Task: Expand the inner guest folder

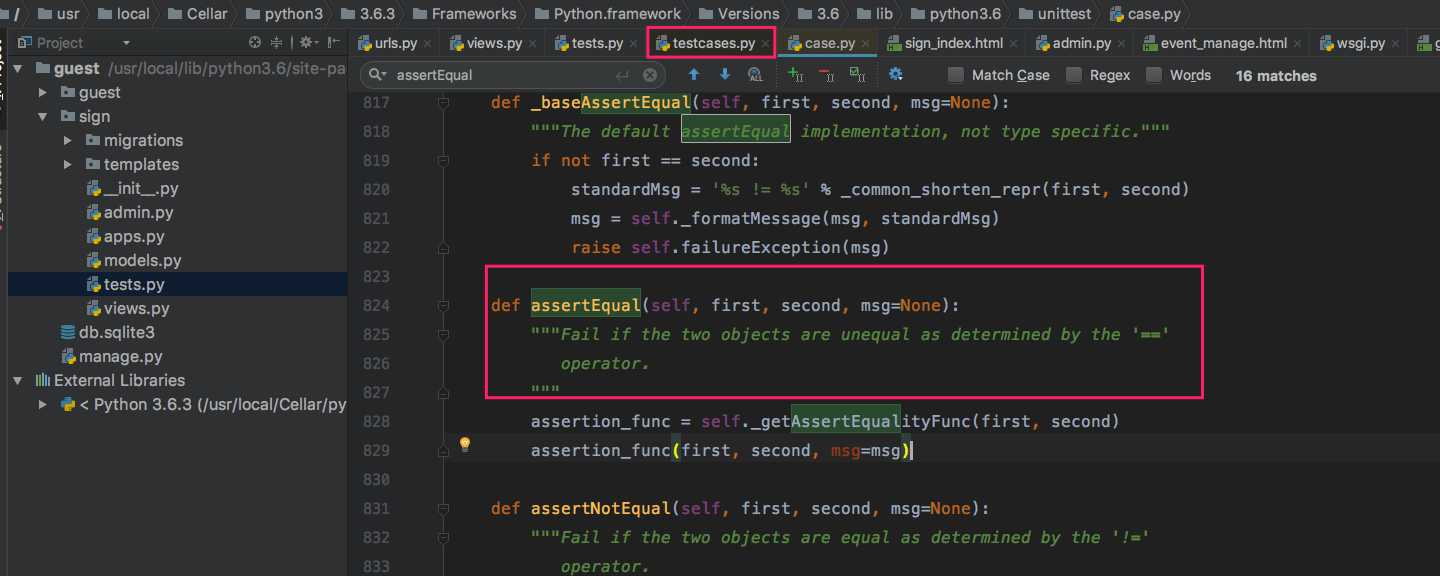Action: 42,92
